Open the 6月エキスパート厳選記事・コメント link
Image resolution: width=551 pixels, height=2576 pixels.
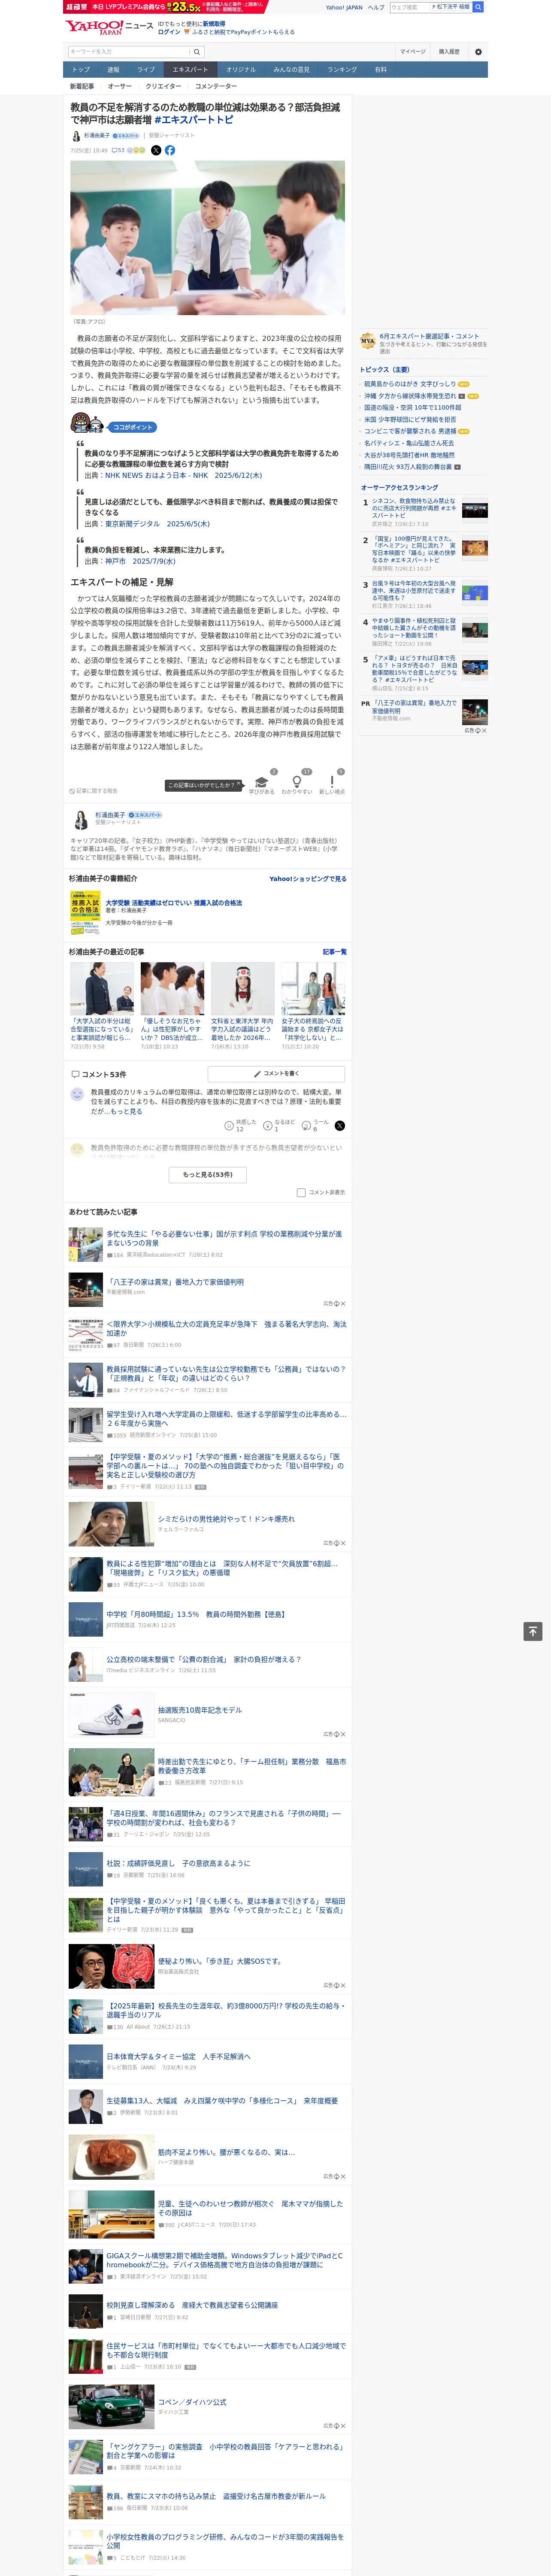(x=429, y=336)
